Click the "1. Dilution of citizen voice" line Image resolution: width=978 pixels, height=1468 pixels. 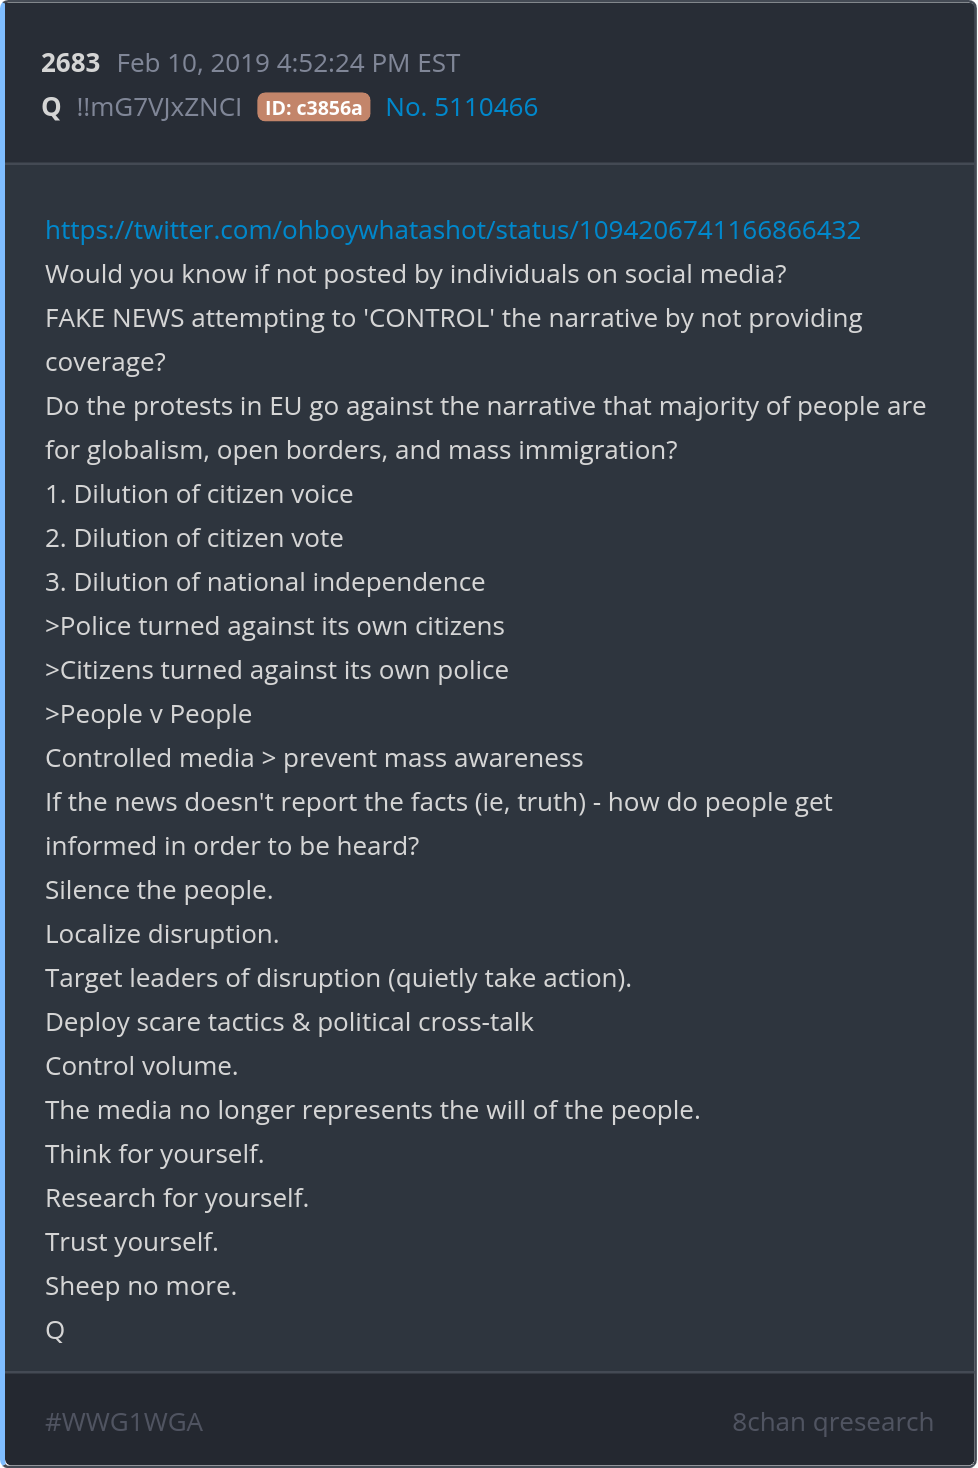point(199,494)
